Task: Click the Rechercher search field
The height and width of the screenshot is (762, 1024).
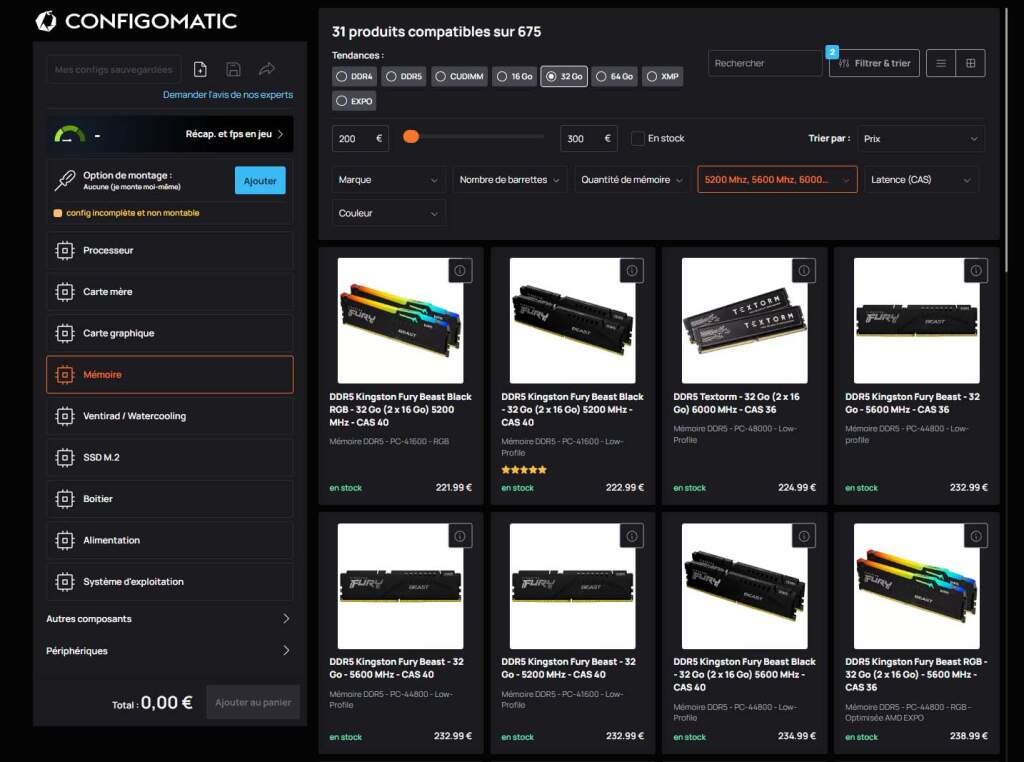Action: coord(764,62)
